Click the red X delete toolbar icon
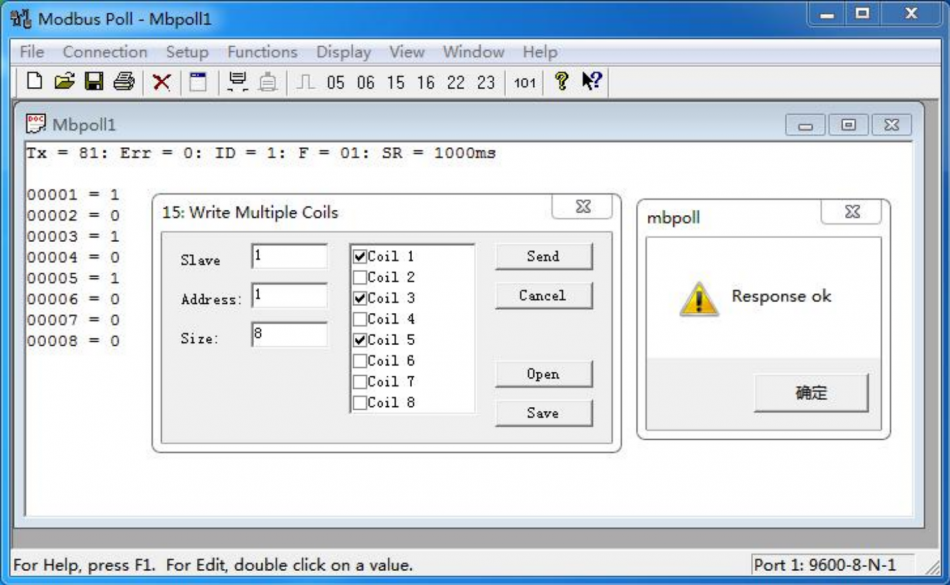The height and width of the screenshot is (585, 950). (x=161, y=82)
